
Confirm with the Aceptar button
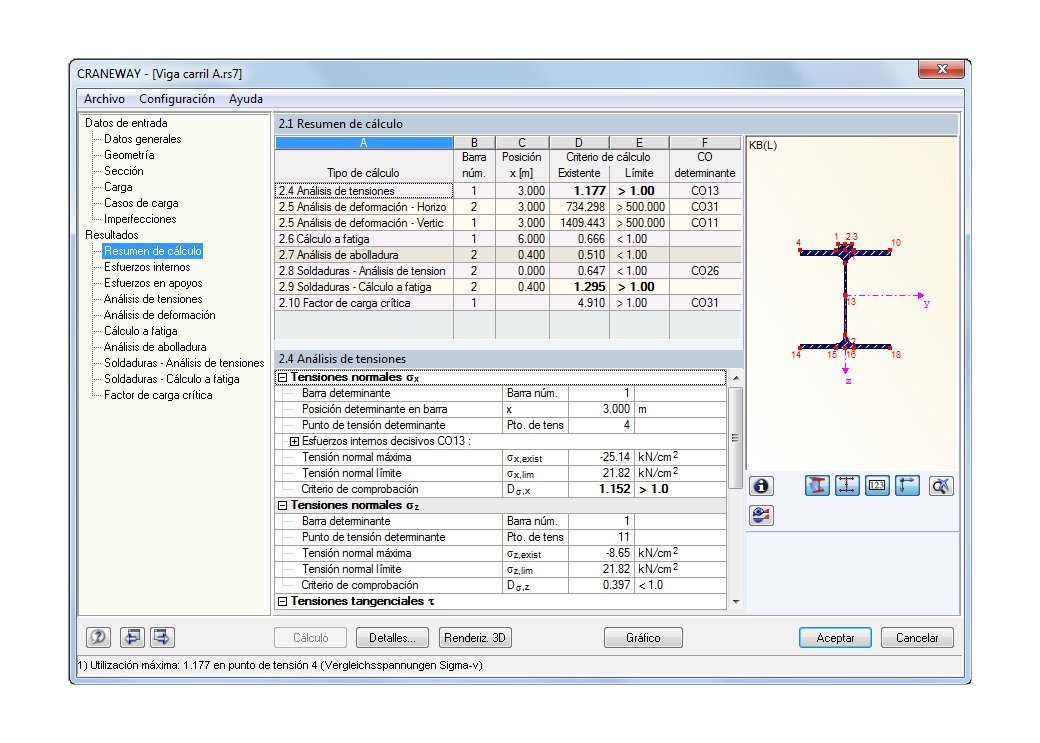tap(835, 638)
